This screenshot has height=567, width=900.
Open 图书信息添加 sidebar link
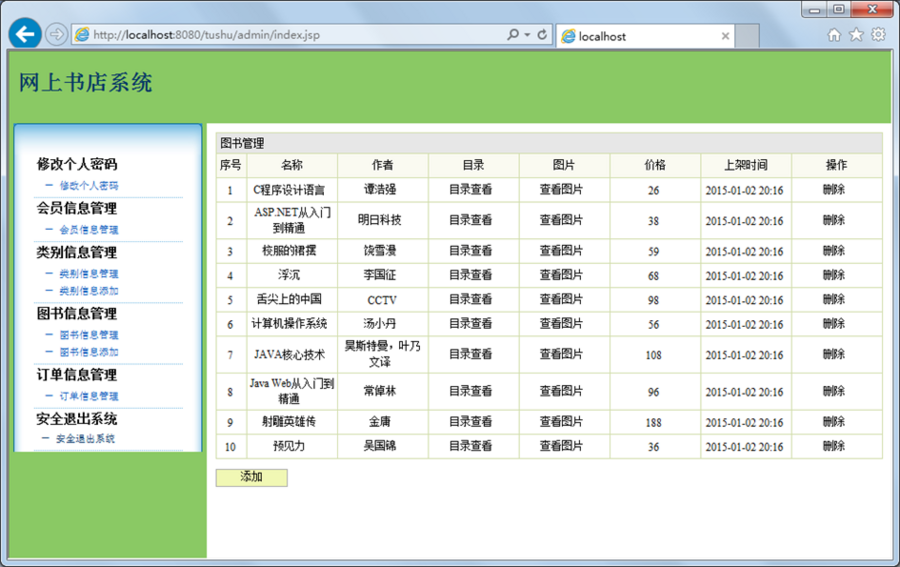click(89, 352)
